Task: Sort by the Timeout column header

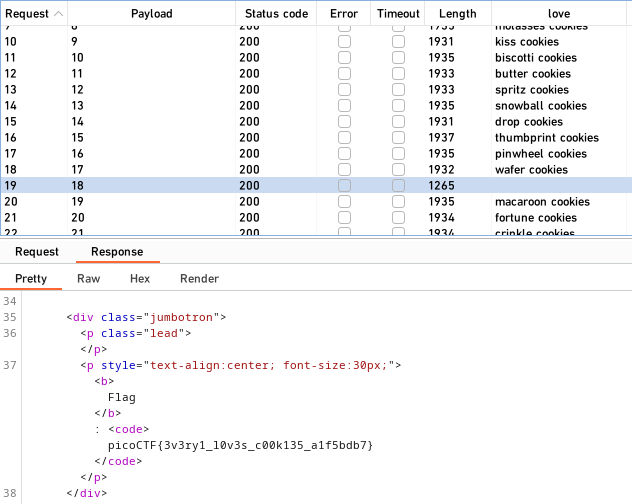Action: (x=398, y=14)
